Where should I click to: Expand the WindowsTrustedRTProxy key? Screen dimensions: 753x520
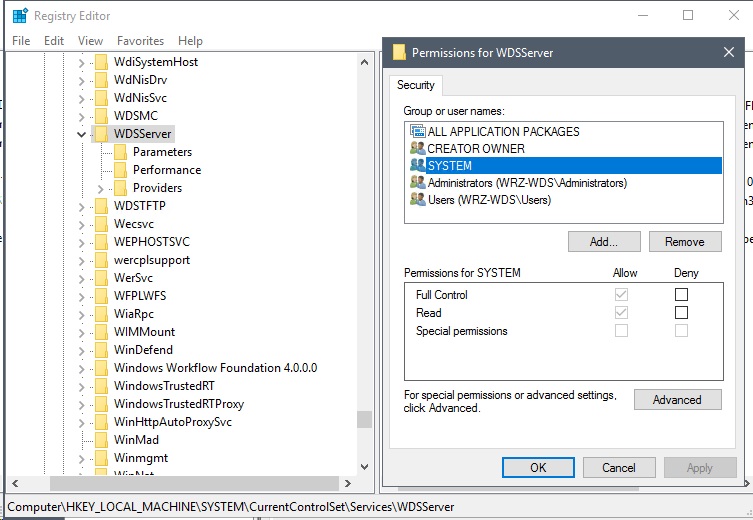point(81,405)
